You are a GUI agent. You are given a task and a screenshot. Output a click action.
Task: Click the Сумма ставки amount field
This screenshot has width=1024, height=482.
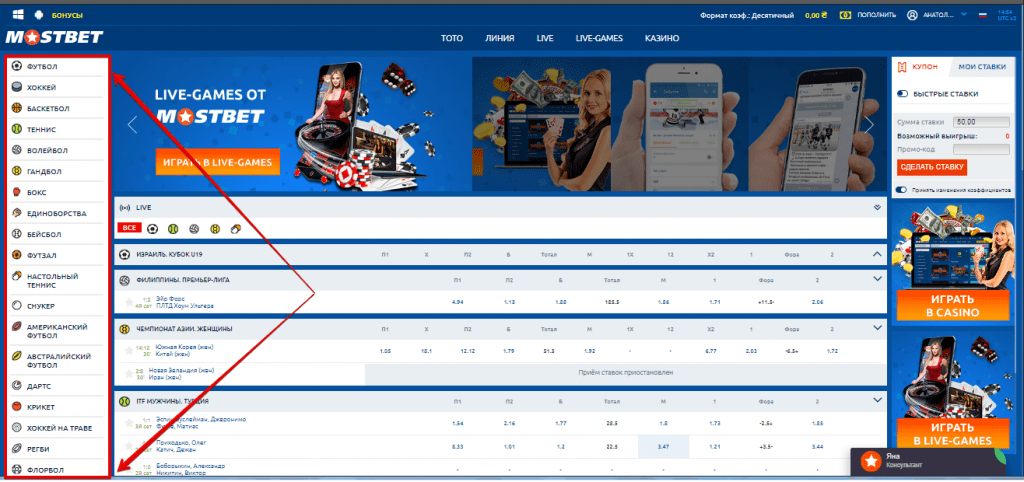tap(981, 121)
